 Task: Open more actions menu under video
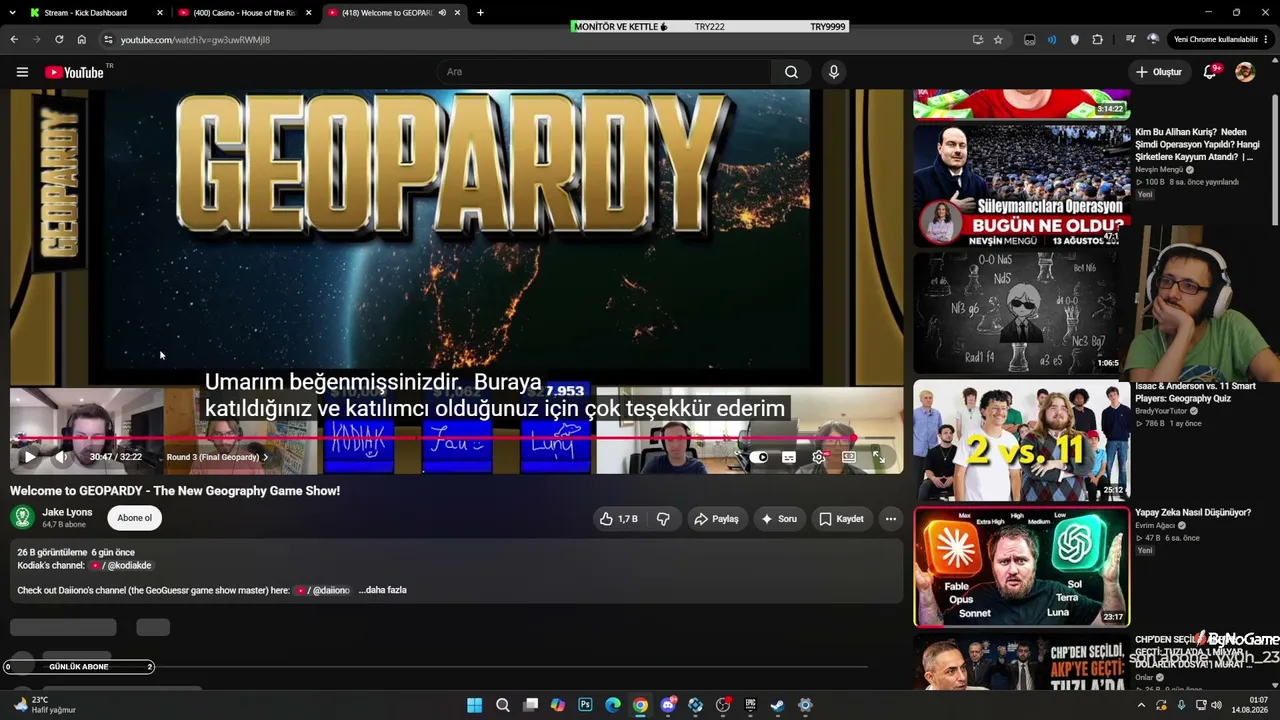click(891, 519)
